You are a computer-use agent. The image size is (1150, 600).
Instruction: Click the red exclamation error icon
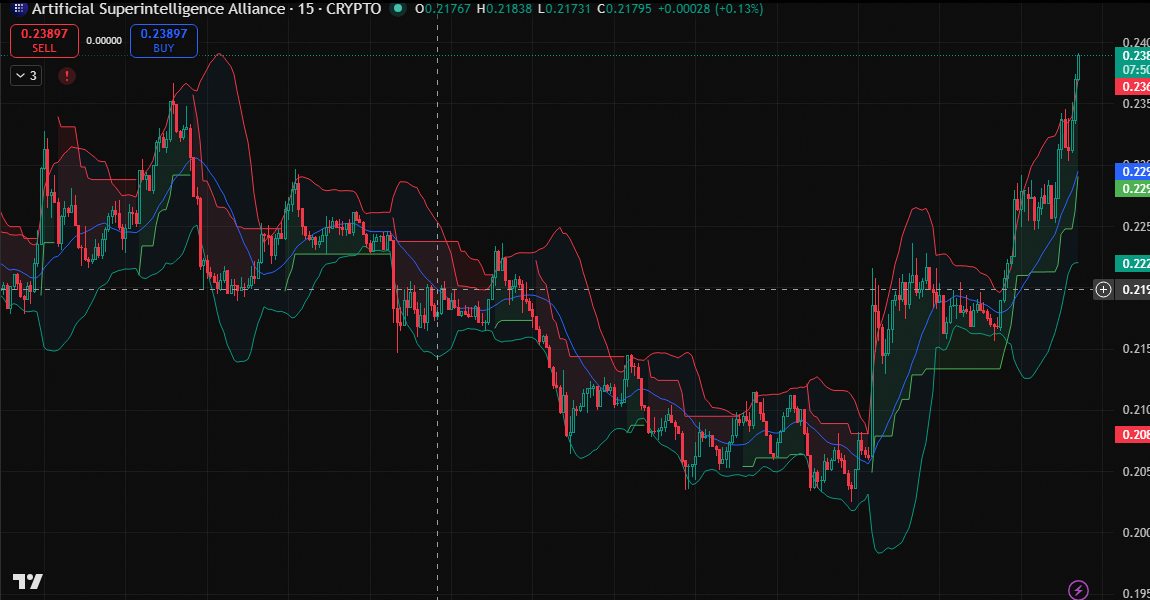coord(67,76)
